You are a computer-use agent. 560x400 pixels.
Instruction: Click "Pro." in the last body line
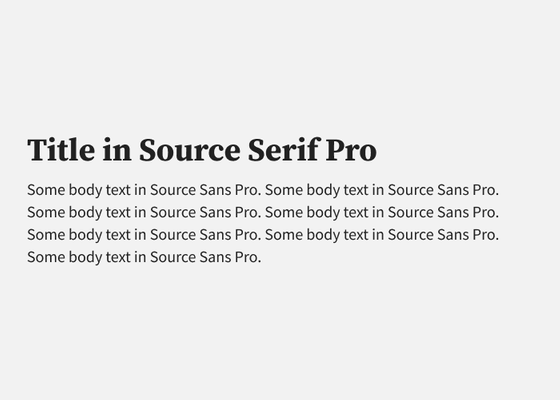[248, 257]
